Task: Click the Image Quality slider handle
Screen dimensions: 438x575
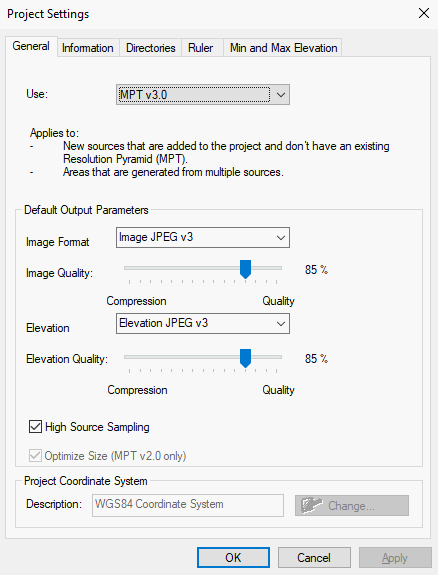Action: click(x=245, y=269)
